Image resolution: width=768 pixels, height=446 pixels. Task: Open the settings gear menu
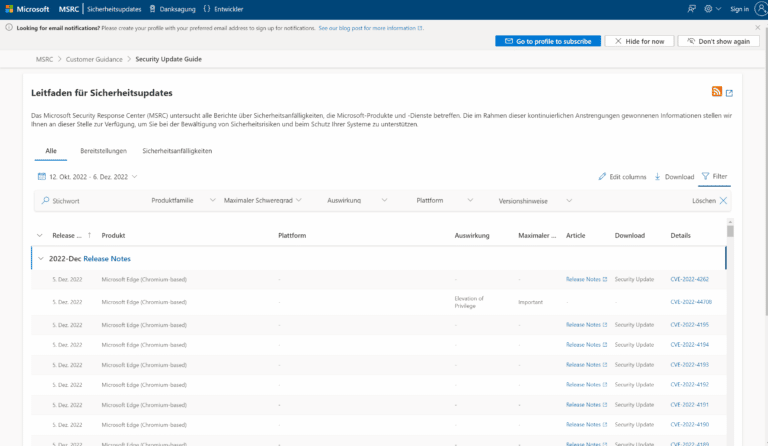click(x=708, y=9)
